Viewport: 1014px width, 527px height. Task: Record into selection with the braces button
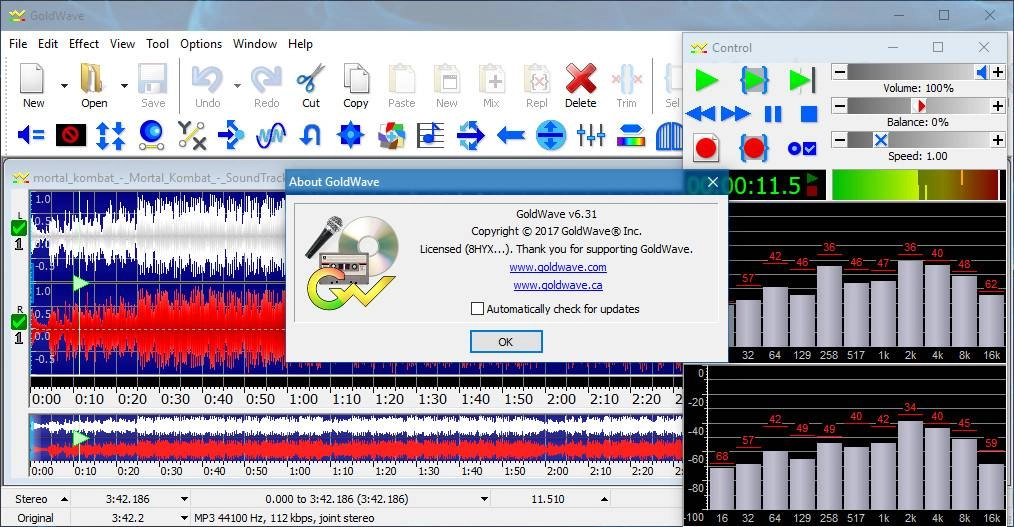pyautogui.click(x=754, y=148)
